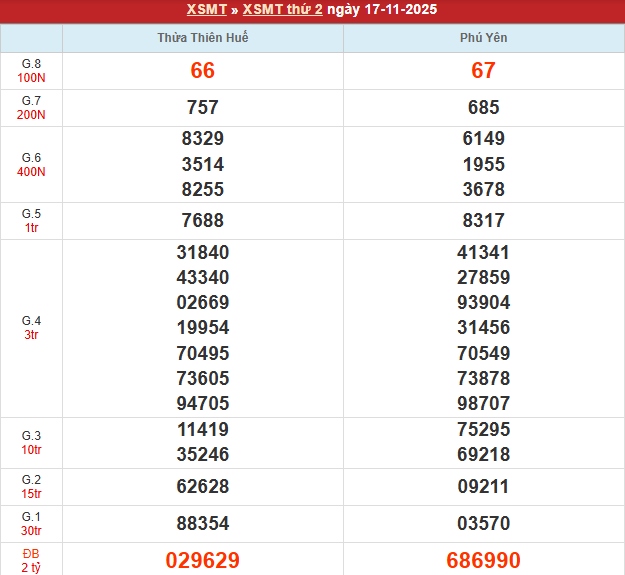Click the ĐB 2 tỷ prize label

pyautogui.click(x=31, y=560)
